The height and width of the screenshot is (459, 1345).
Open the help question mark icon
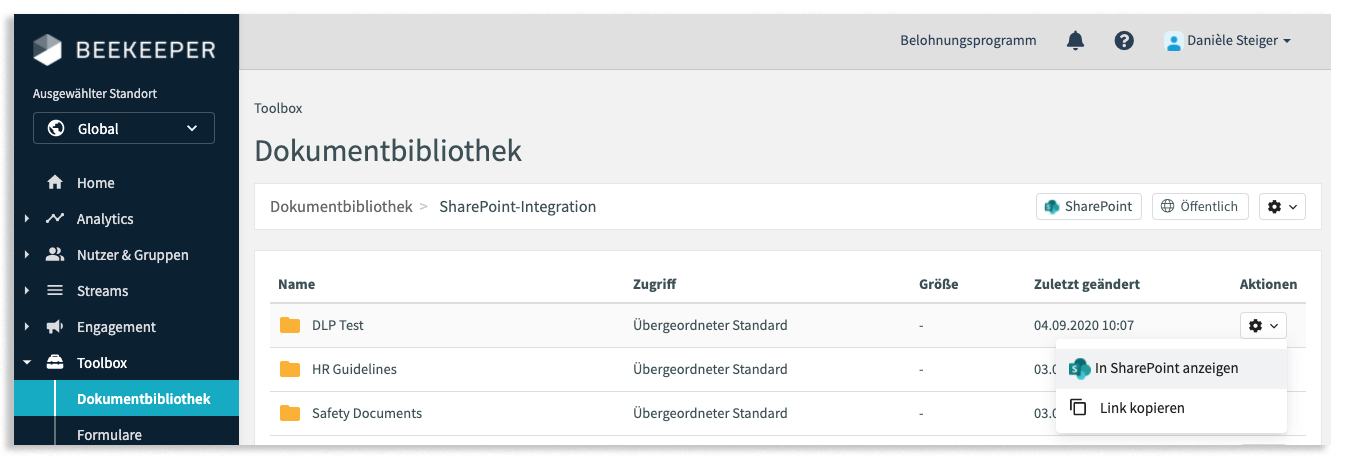pos(1124,41)
